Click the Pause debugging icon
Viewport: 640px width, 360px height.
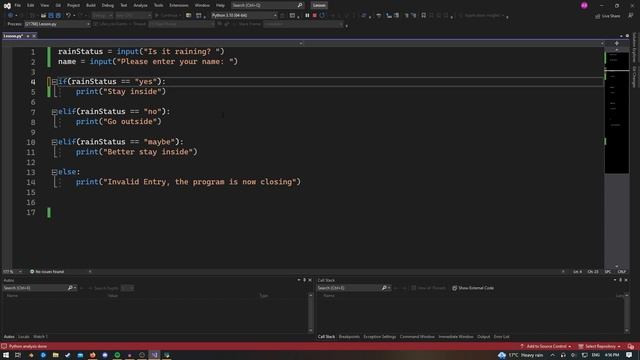point(307,16)
